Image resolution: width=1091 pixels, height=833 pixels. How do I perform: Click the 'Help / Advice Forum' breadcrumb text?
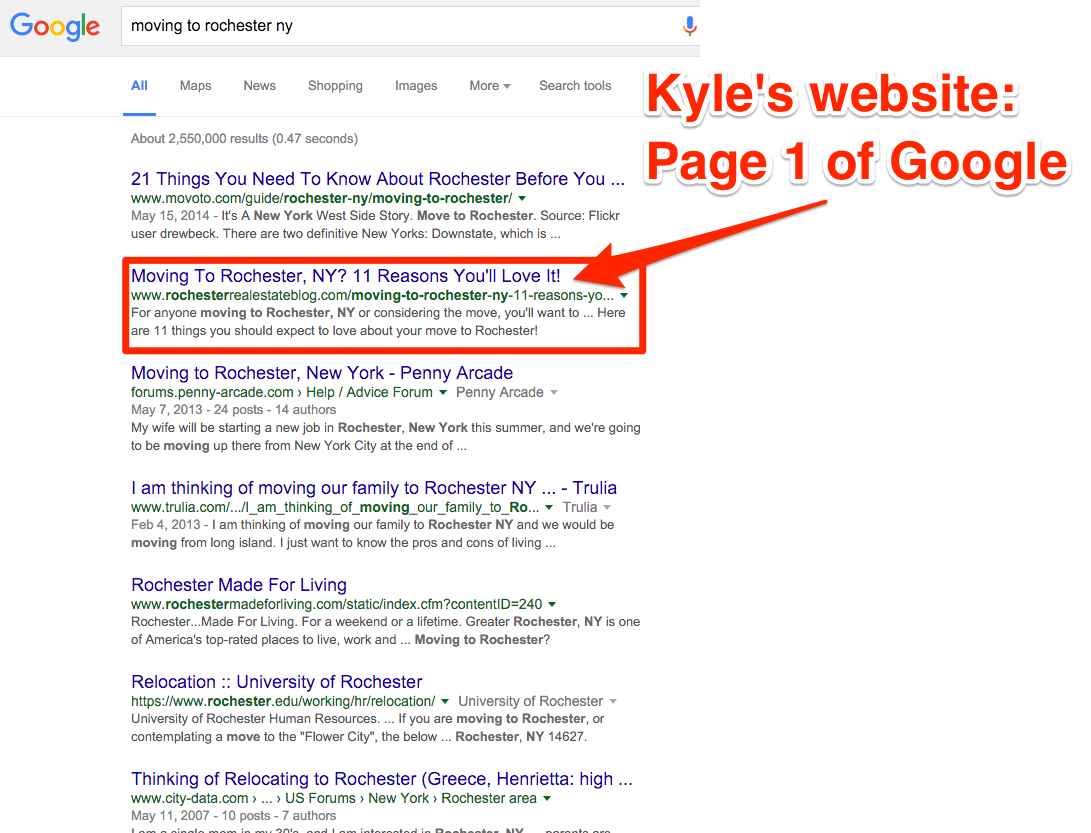pyautogui.click(x=369, y=392)
